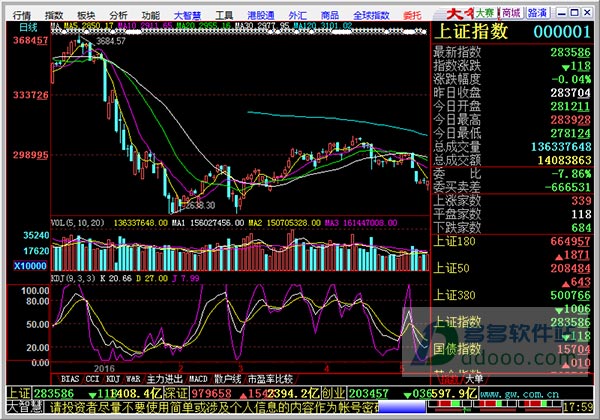Open the red 委托 trading menu
This screenshot has height=420, width=600.
coord(412,15)
